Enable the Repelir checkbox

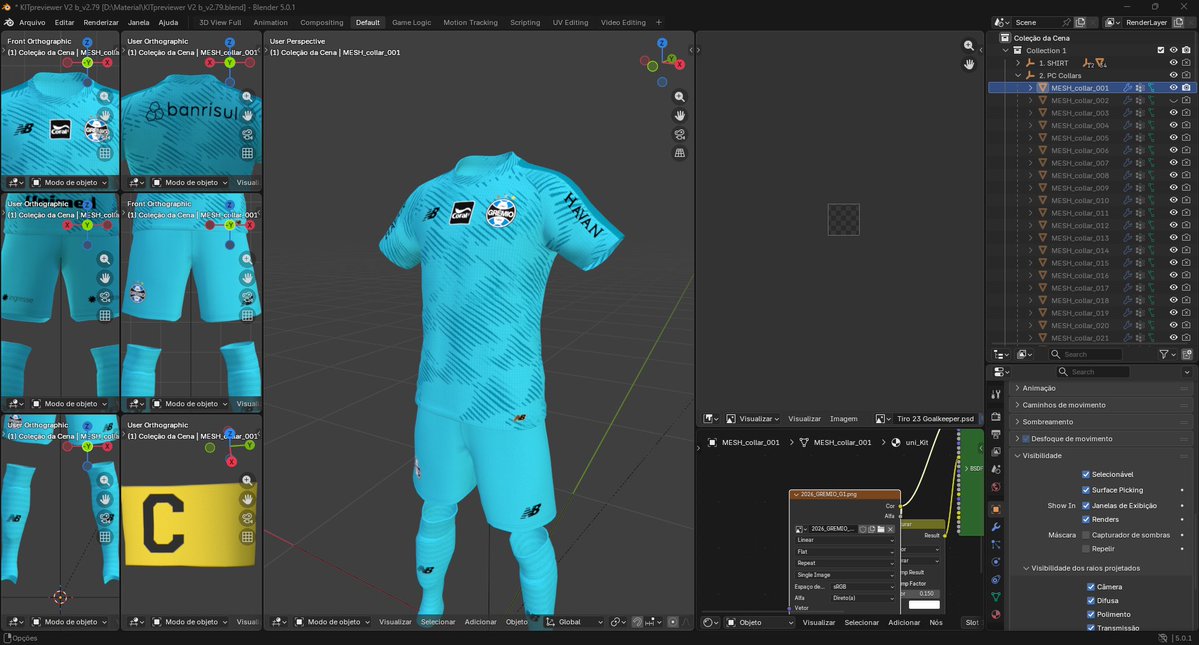tap(1086, 549)
